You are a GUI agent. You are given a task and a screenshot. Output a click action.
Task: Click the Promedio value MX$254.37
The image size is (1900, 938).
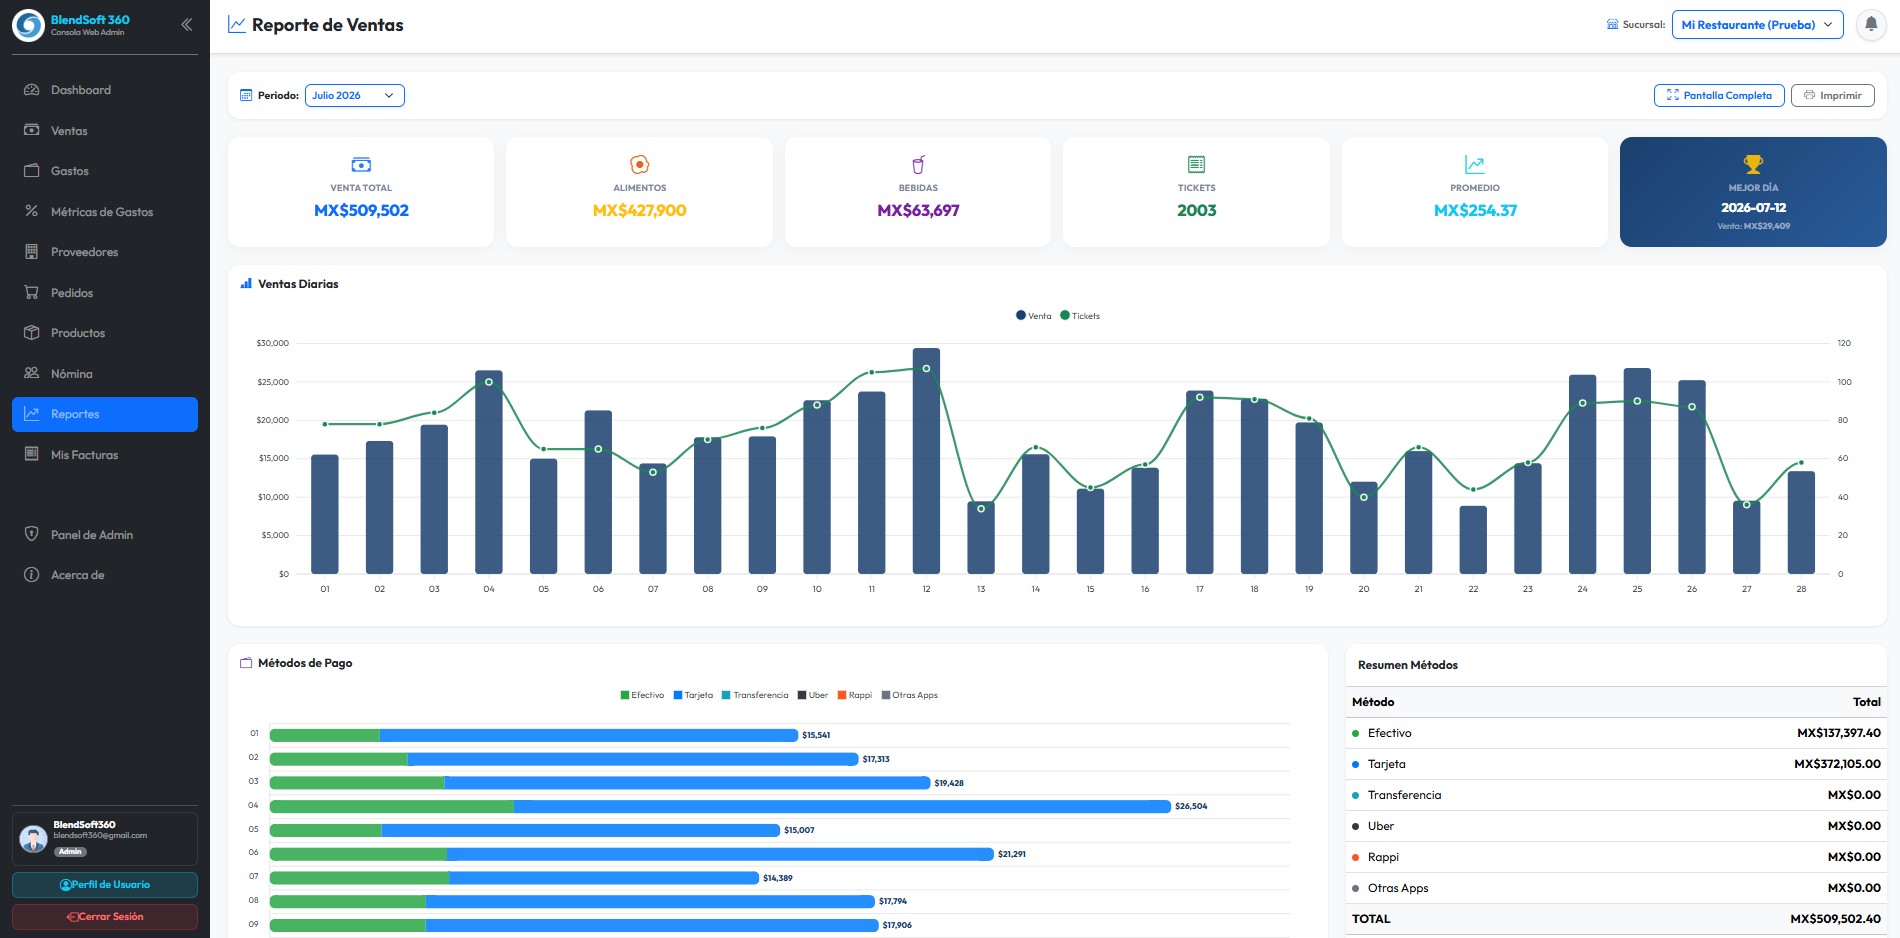click(1475, 210)
